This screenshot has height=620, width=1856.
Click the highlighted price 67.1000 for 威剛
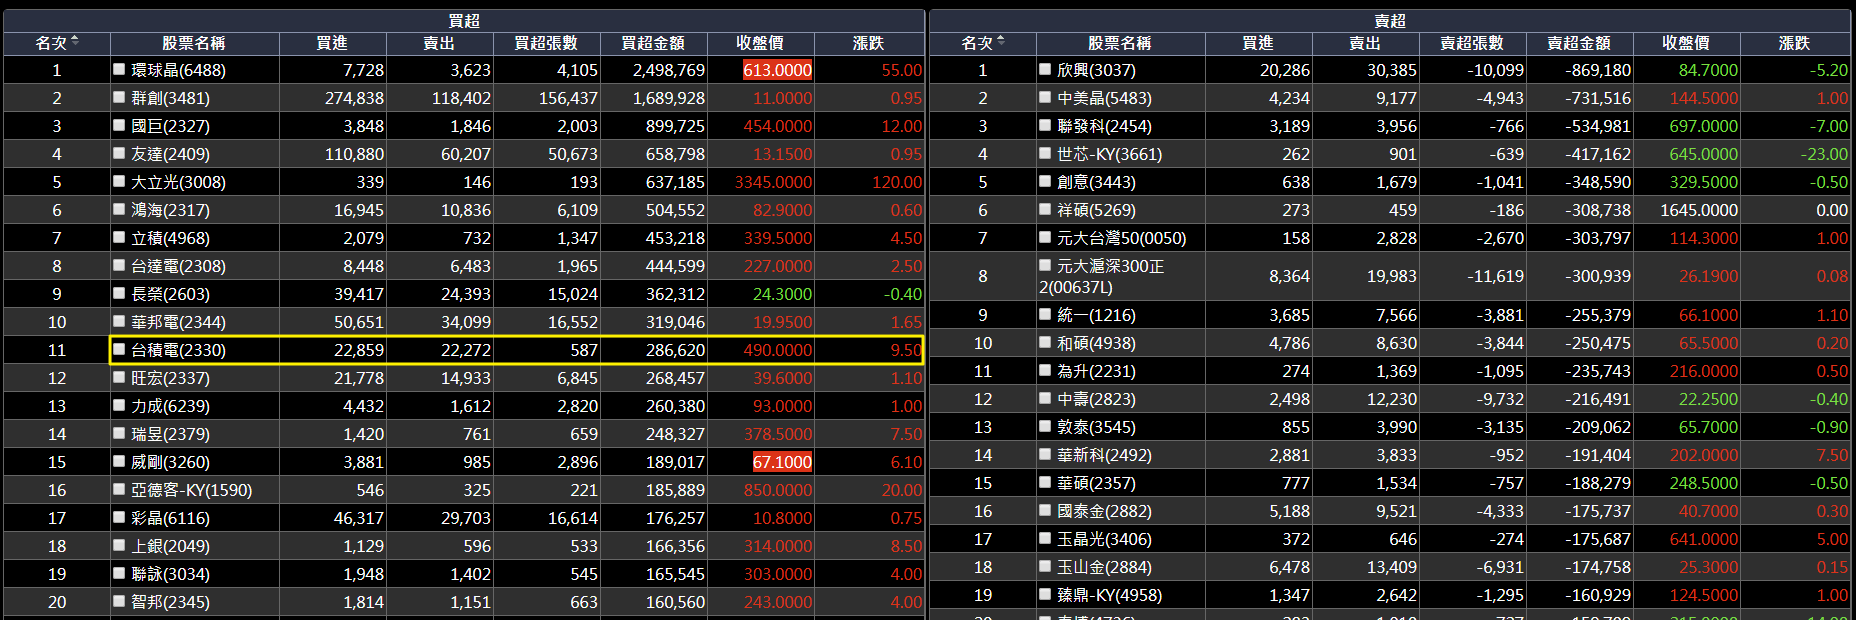coord(782,462)
